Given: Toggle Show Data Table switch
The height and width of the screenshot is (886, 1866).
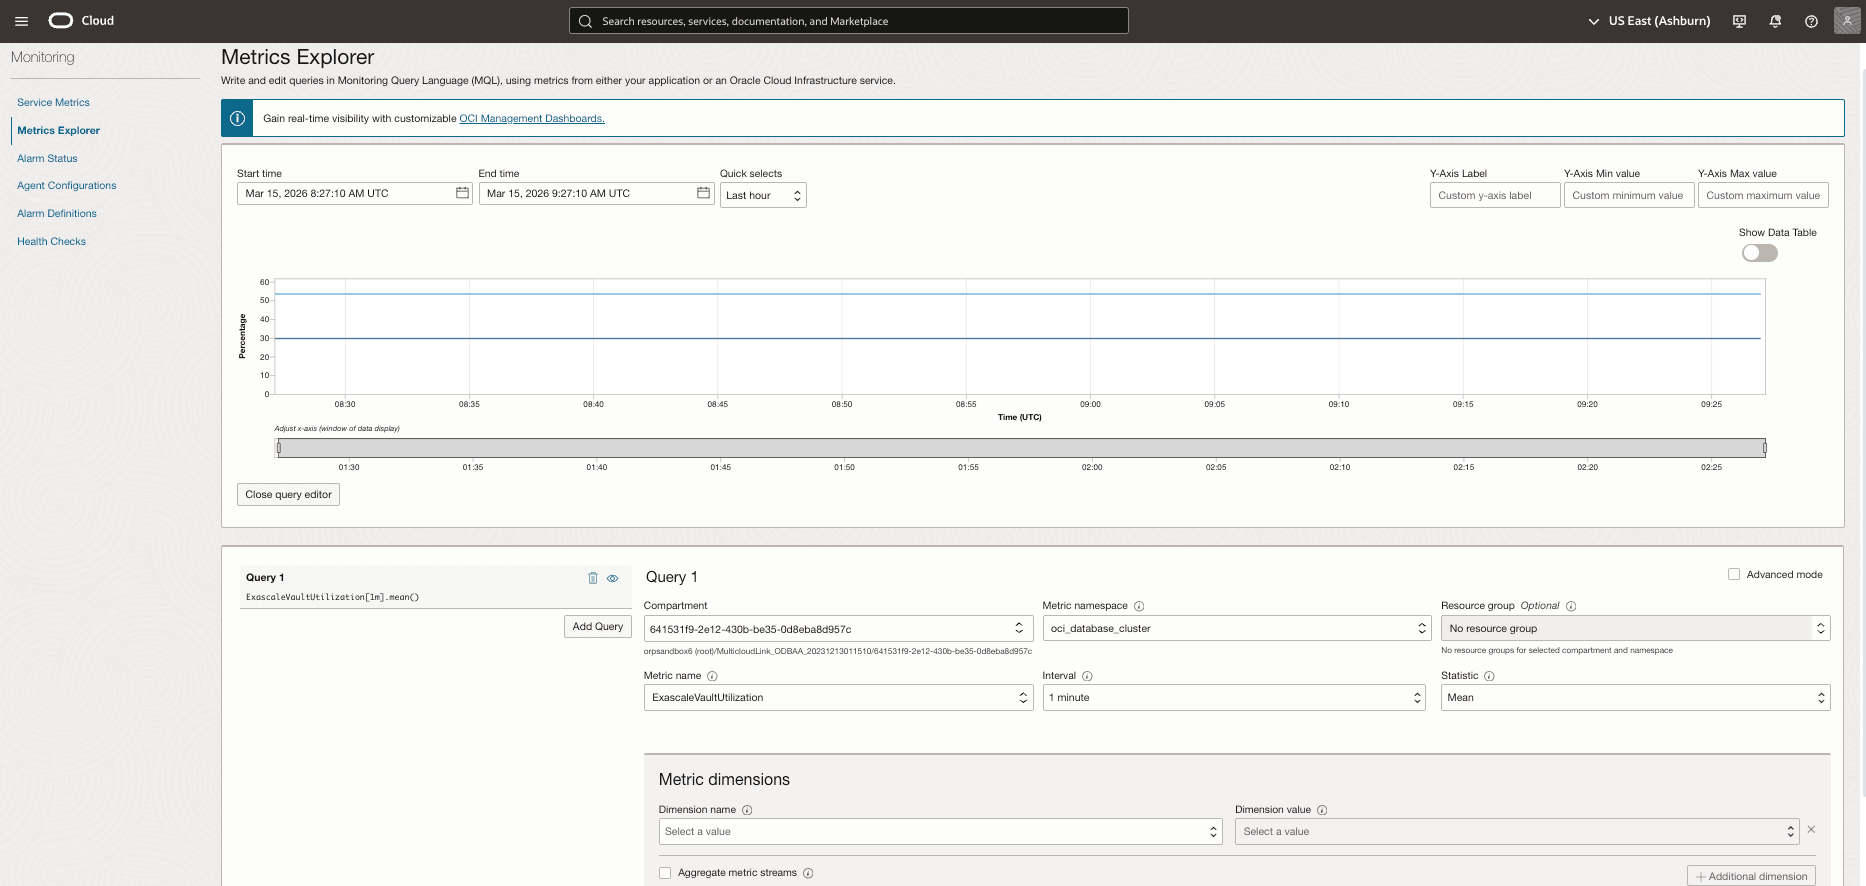Looking at the screenshot, I should coord(1759,253).
